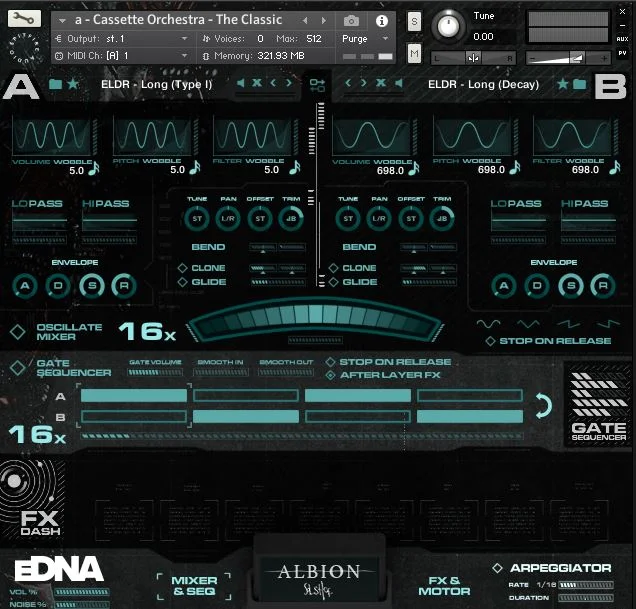Adjust the Gate Volume slider
Viewport: 636px width, 609px height.
pyautogui.click(x=155, y=372)
